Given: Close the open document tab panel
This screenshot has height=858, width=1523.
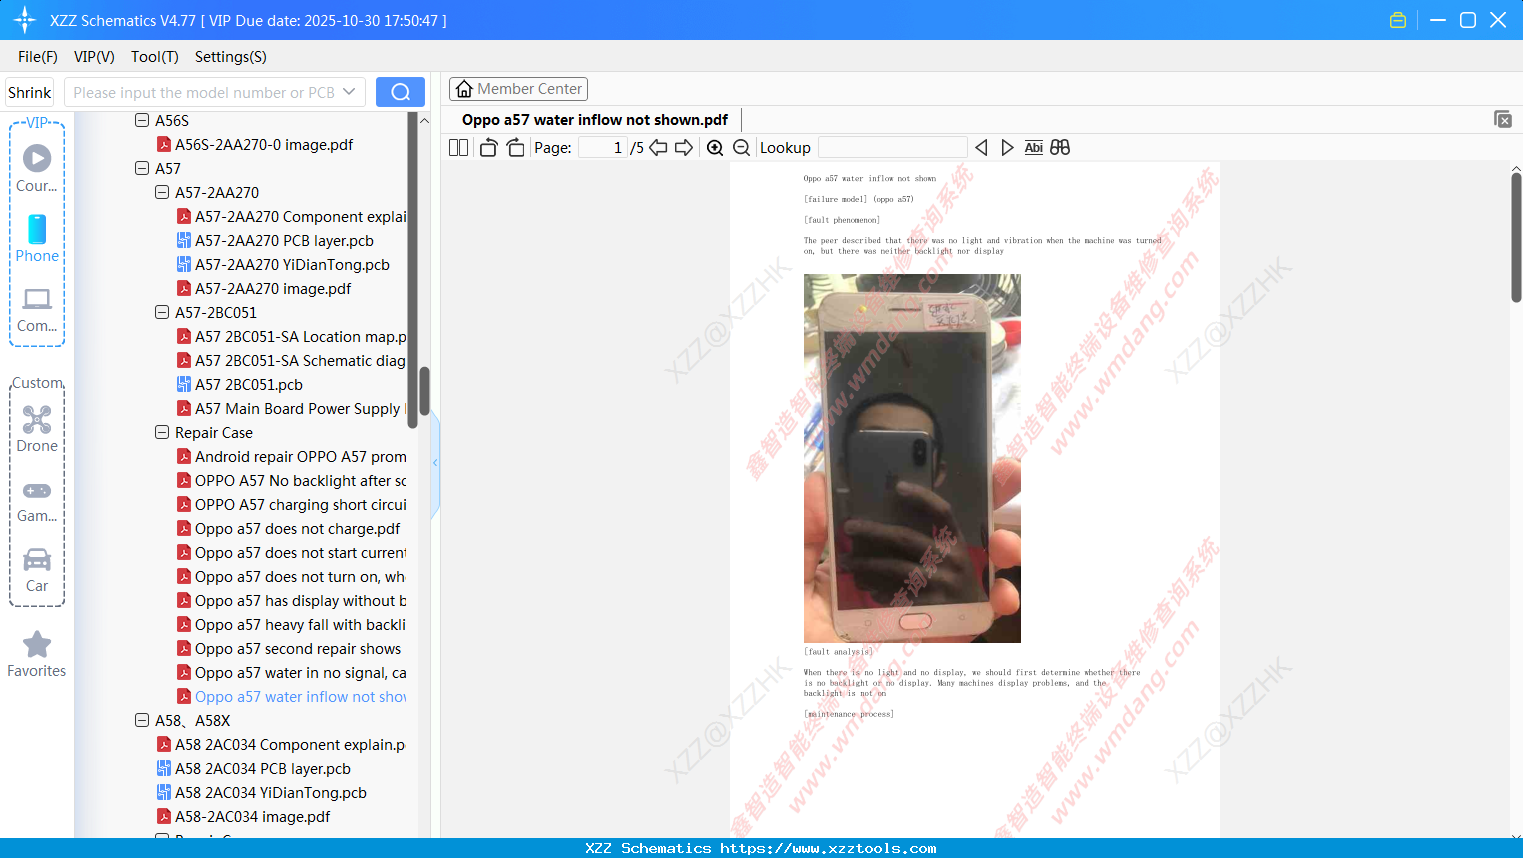Looking at the screenshot, I should pos(1502,119).
